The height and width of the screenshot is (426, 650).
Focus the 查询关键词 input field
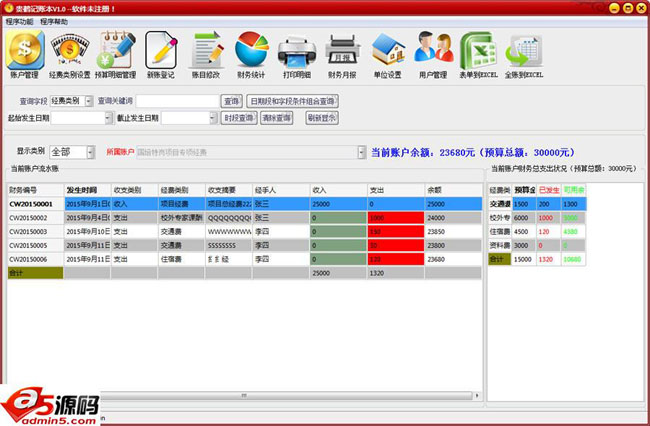pyautogui.click(x=177, y=101)
